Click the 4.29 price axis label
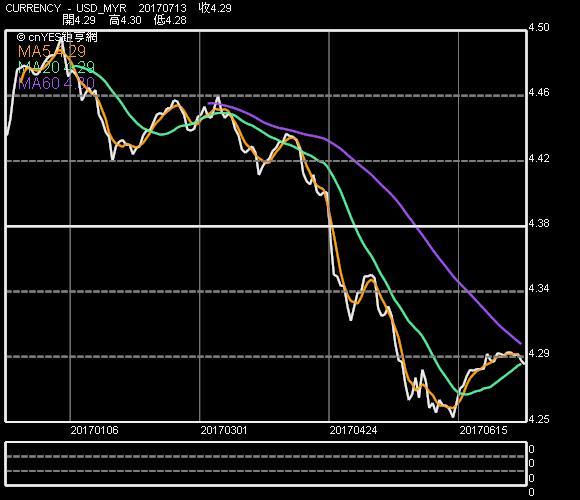This screenshot has width=580, height=500. tap(539, 353)
